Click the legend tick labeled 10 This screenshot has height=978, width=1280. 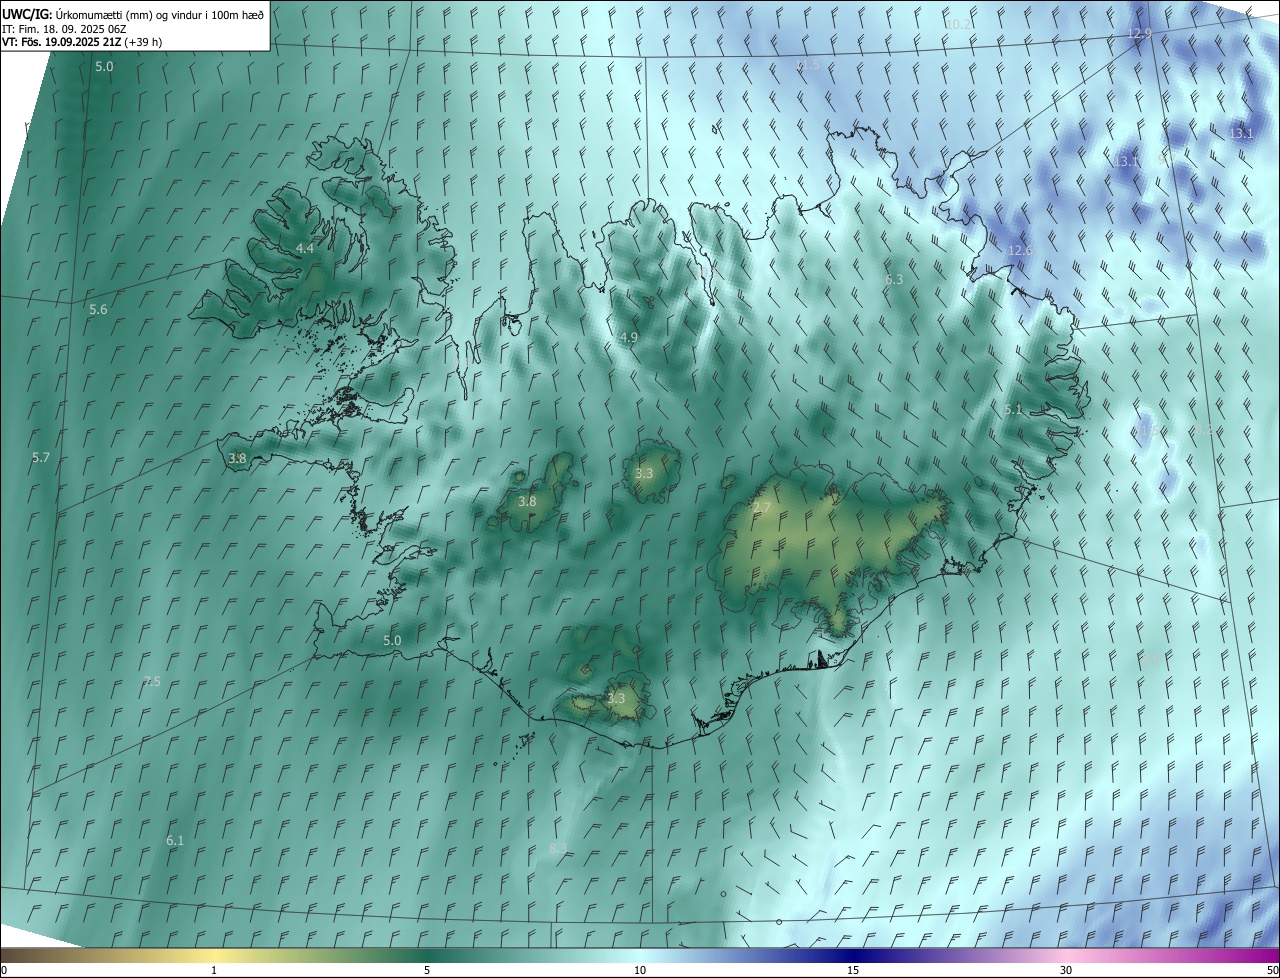tap(640, 970)
